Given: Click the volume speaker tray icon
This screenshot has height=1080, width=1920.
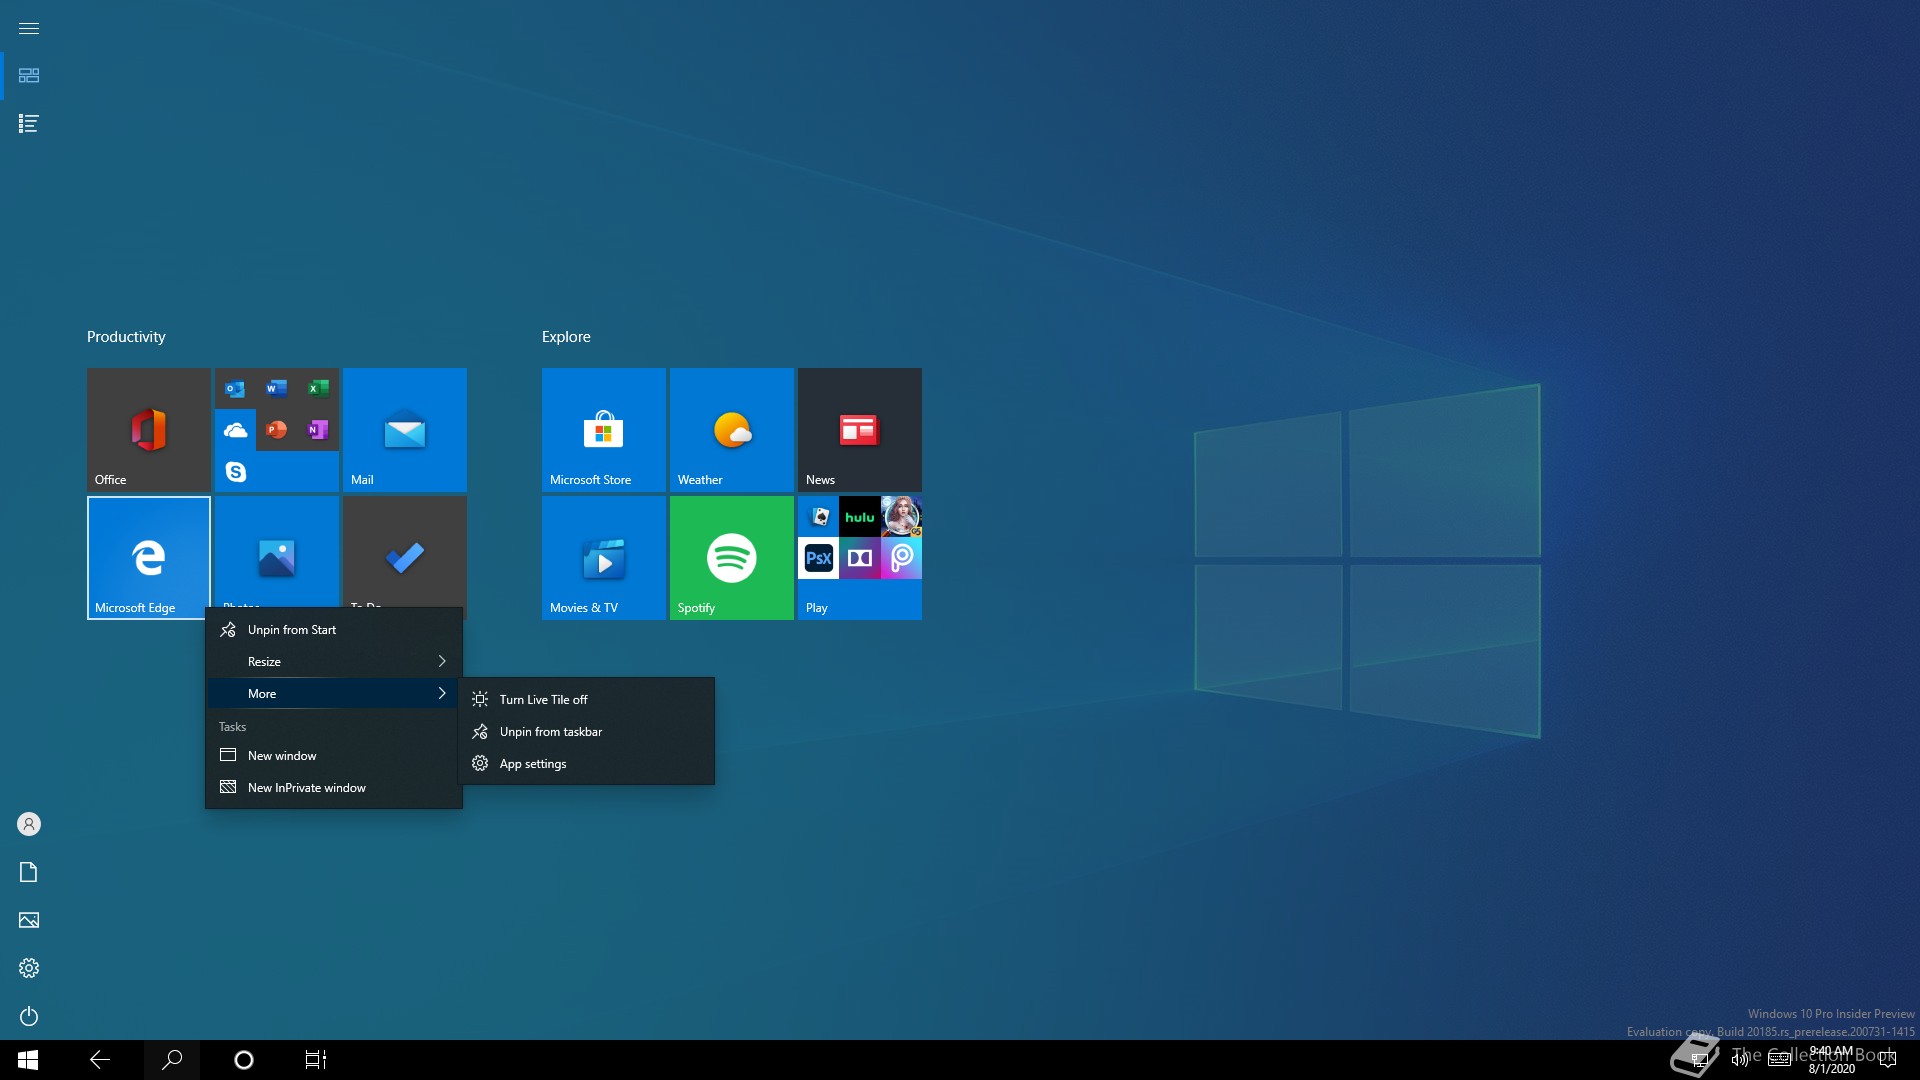Looking at the screenshot, I should [1740, 1060].
